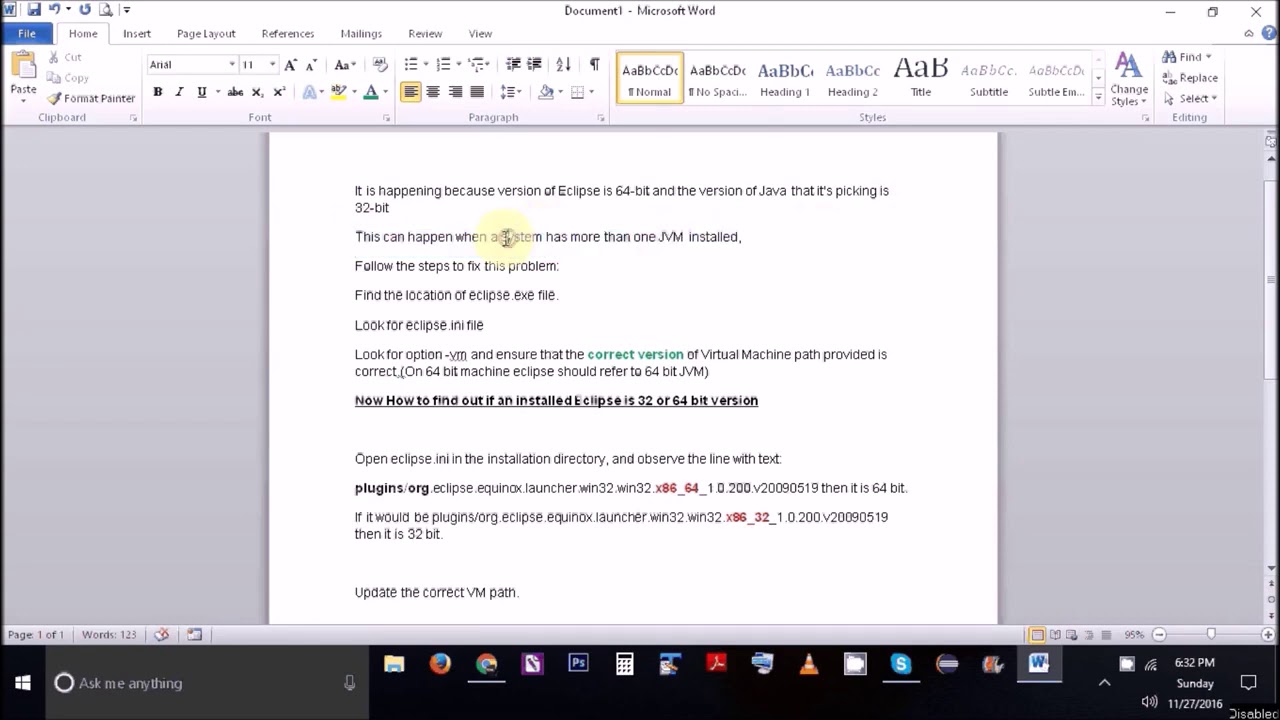The image size is (1280, 720).
Task: Click the Sort icon
Action: coord(563,64)
